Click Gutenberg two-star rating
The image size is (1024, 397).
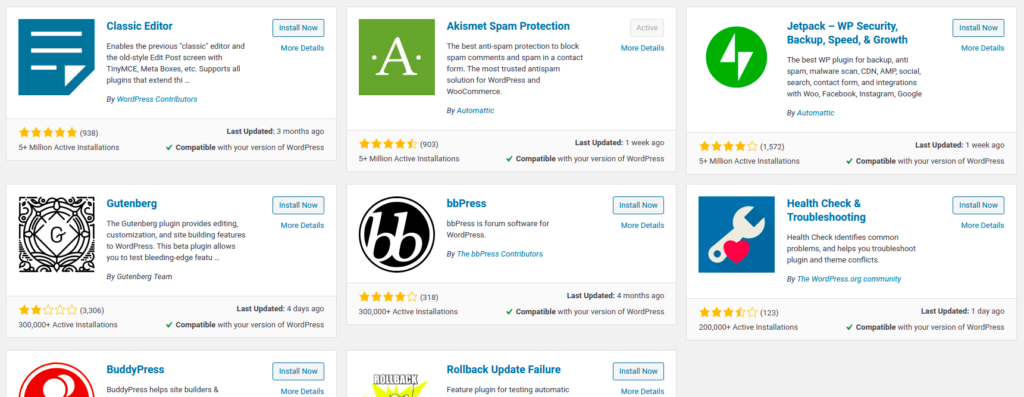click(x=48, y=310)
